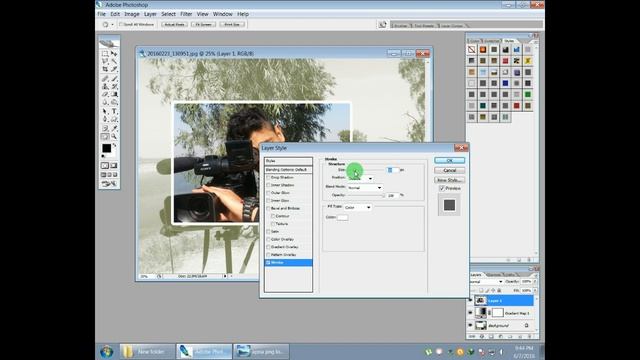Select the Slice tool
This screenshot has height=360, width=640.
pos(114,69)
